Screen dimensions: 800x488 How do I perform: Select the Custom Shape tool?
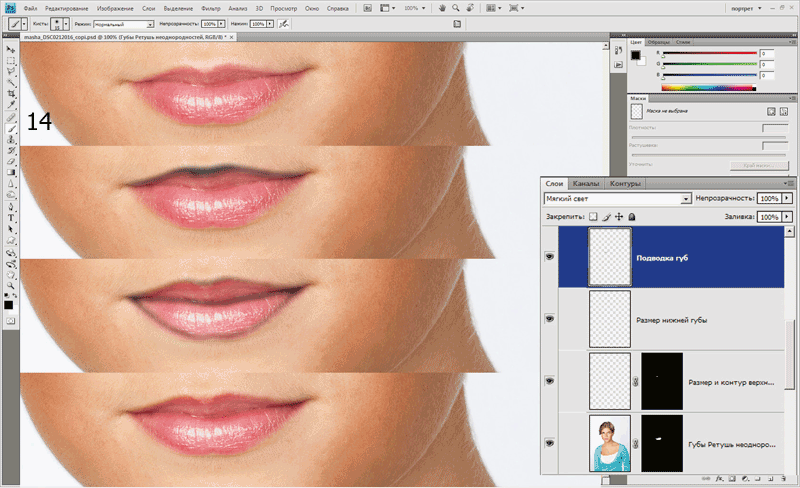pyautogui.click(x=10, y=240)
